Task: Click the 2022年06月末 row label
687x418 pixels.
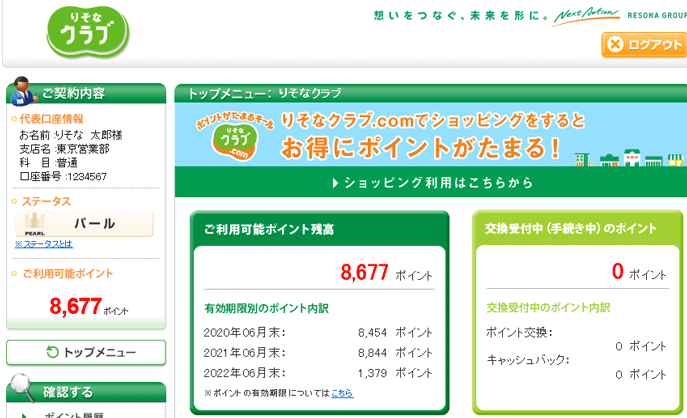Action: tap(244, 373)
